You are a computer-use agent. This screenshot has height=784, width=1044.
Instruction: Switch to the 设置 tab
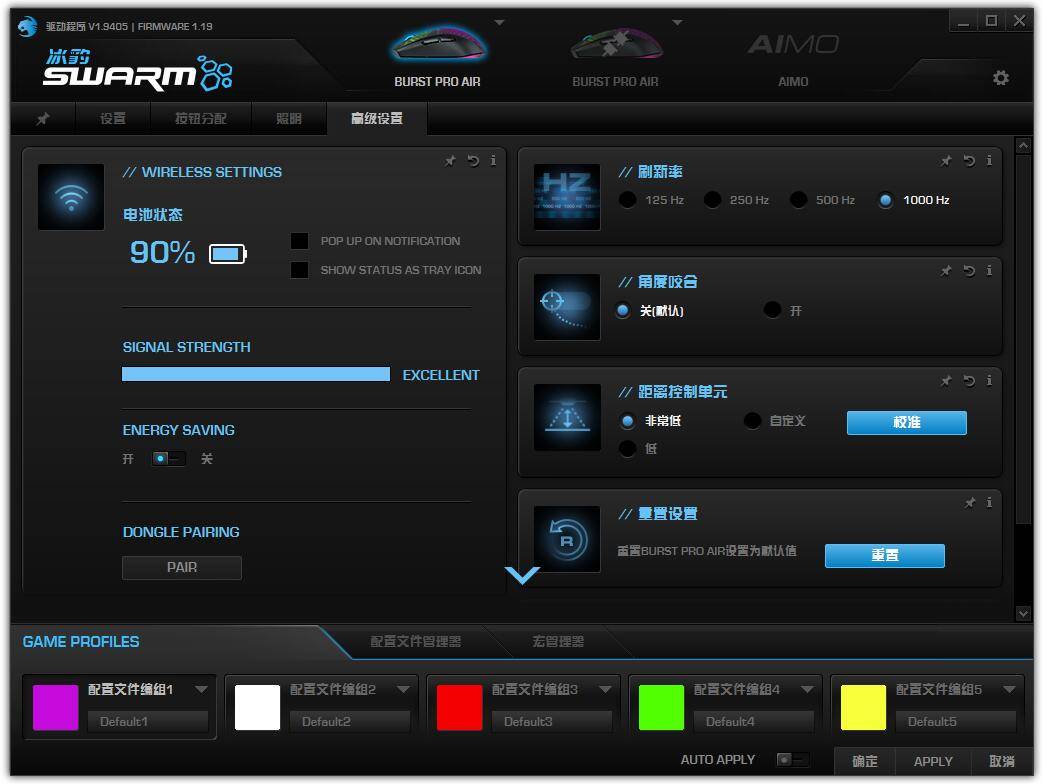[x=113, y=118]
